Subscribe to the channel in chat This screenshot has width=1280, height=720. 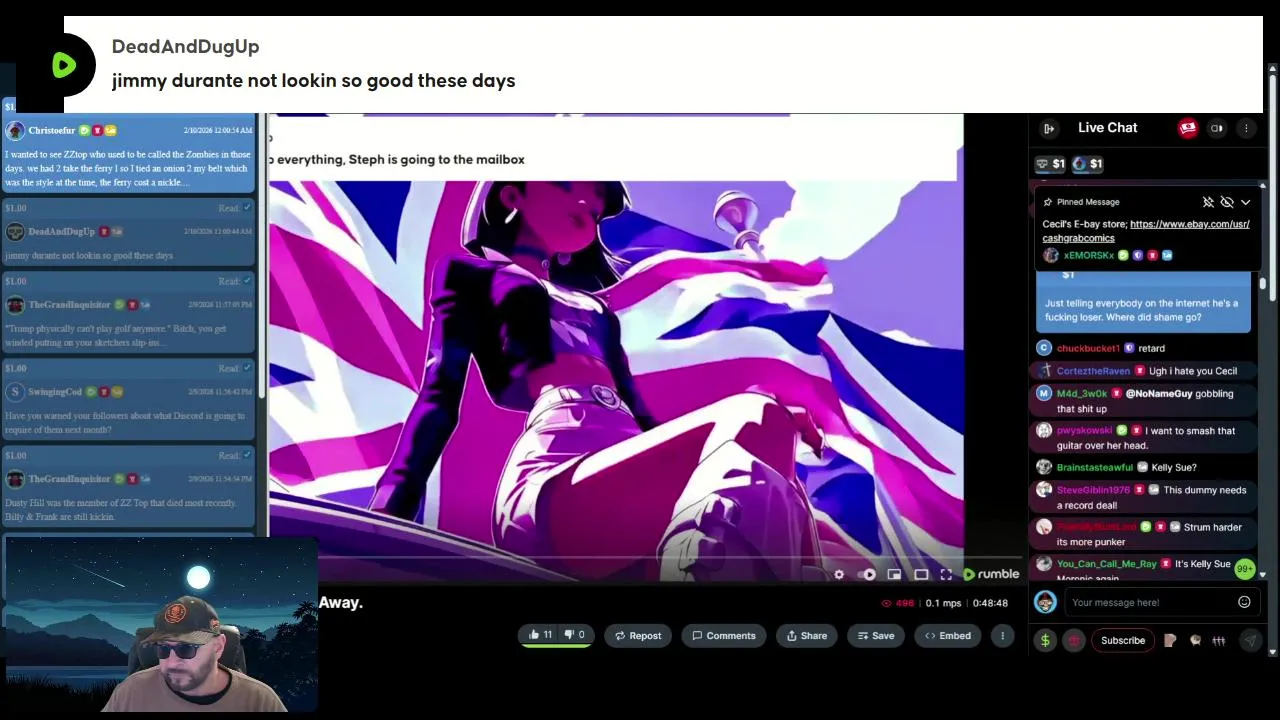pos(1123,641)
